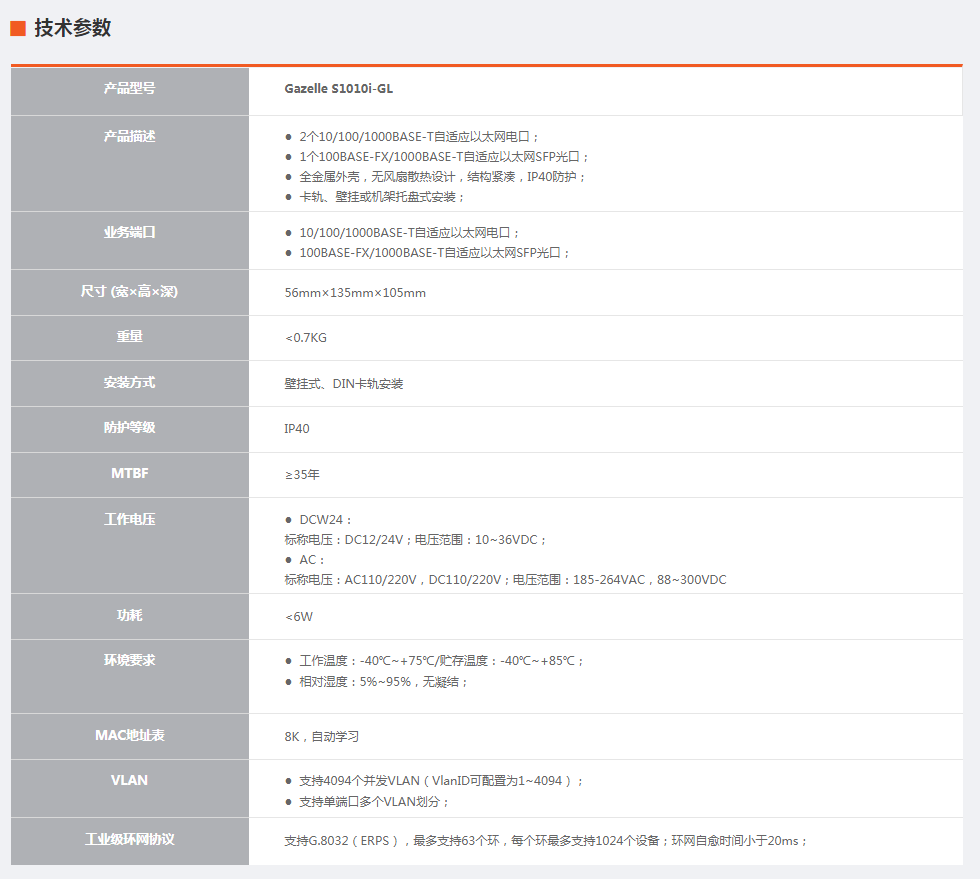Select the 重量 row label

130,337
